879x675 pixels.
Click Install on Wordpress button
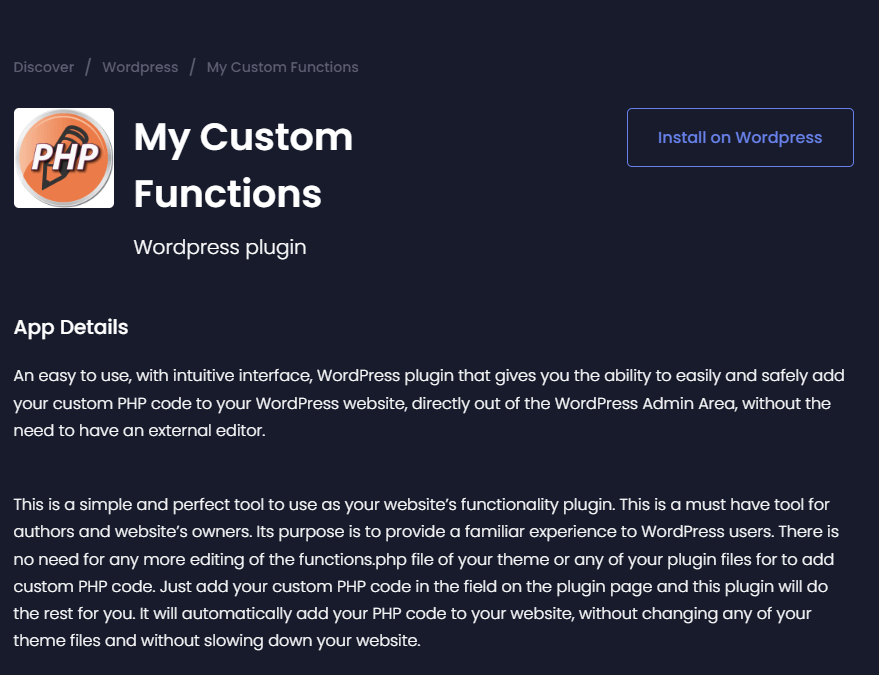[740, 137]
